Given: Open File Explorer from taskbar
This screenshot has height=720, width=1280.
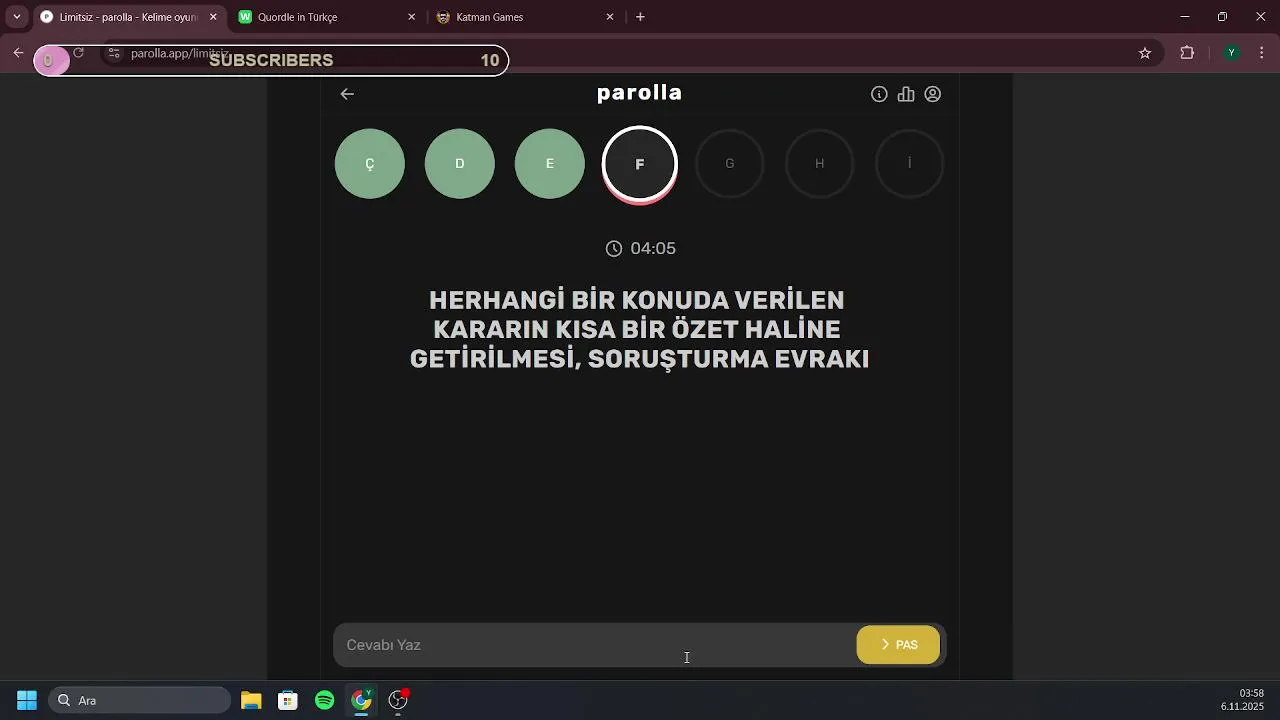Looking at the screenshot, I should coord(251,700).
